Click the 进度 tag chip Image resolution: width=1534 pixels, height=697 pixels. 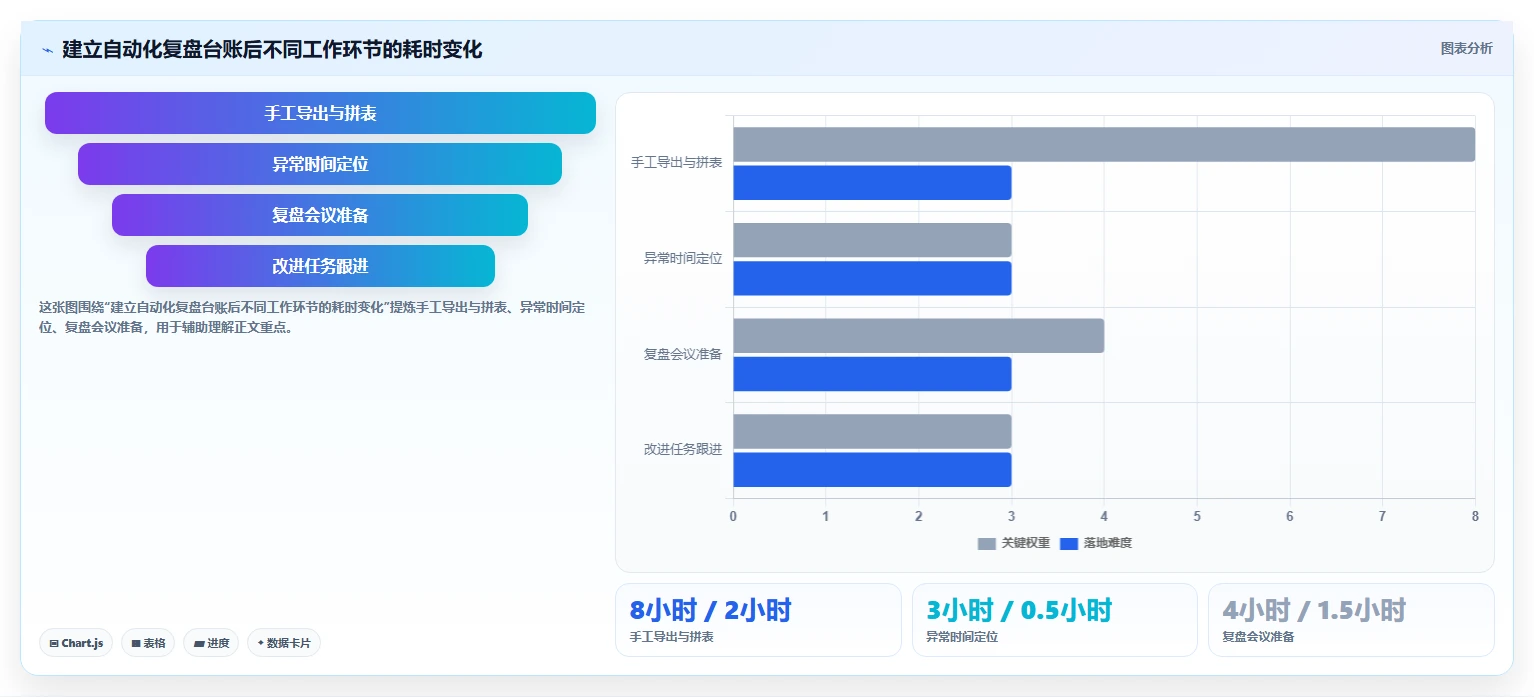pyautogui.click(x=211, y=643)
